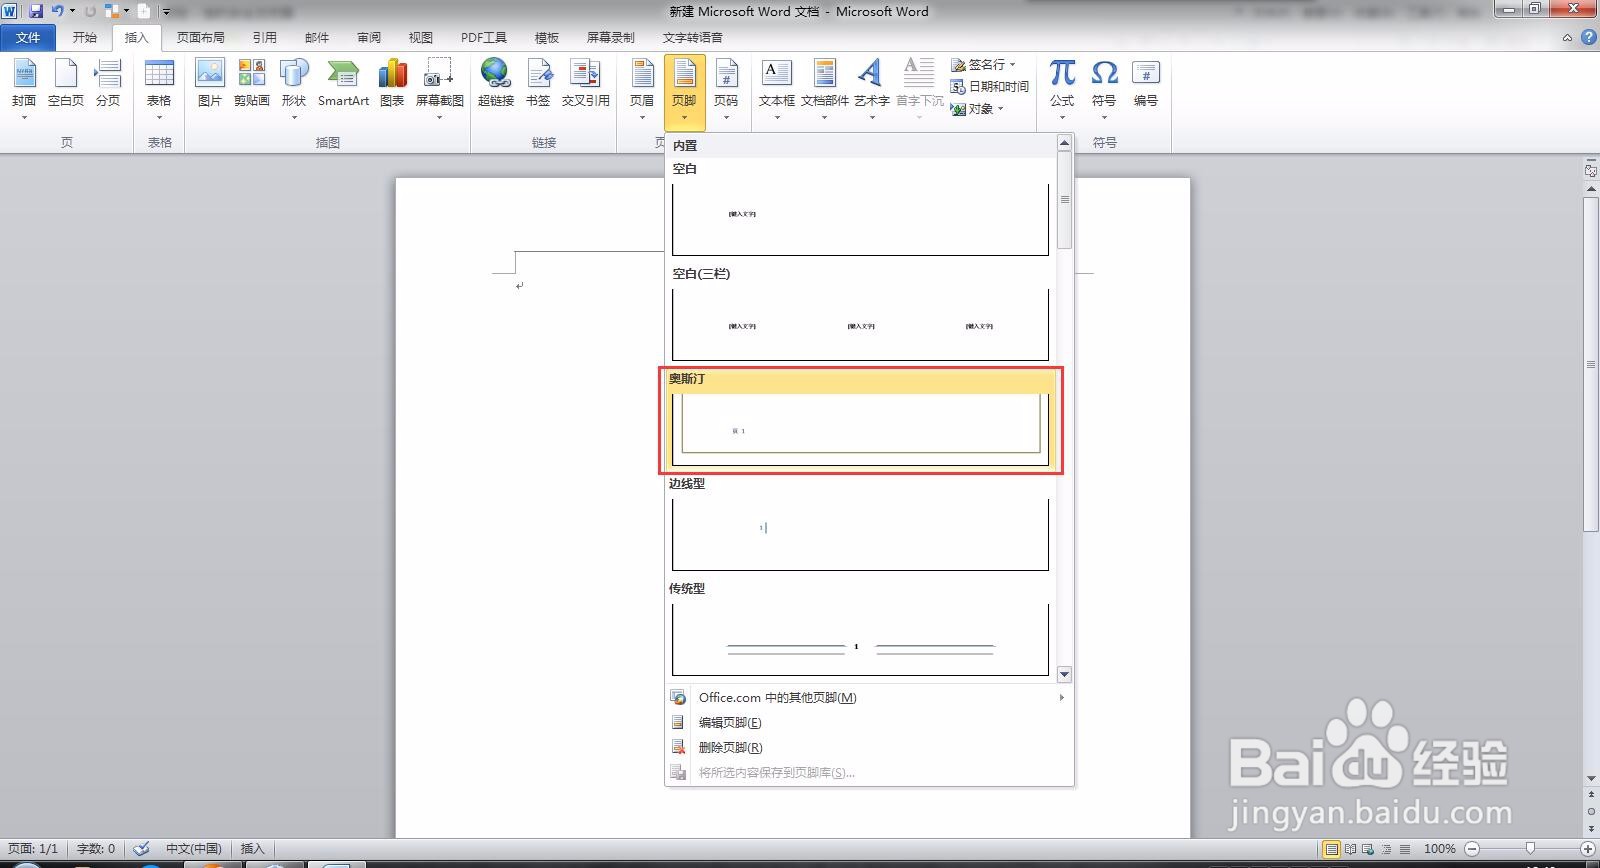The width and height of the screenshot is (1600, 868).
Task: Minimize the ribbon with the caret icon
Action: (x=1567, y=38)
